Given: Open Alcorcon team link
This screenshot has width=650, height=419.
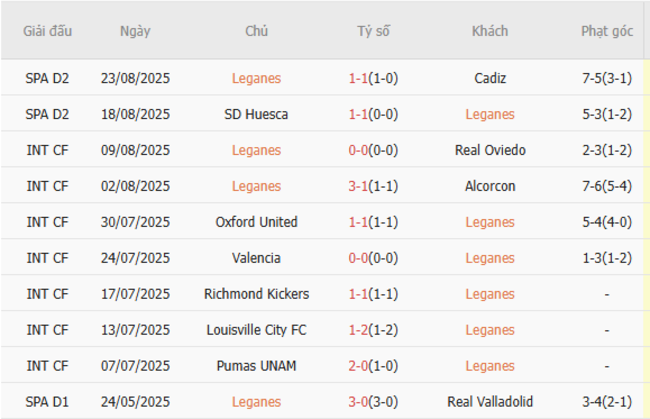Looking at the screenshot, I should tap(490, 186).
